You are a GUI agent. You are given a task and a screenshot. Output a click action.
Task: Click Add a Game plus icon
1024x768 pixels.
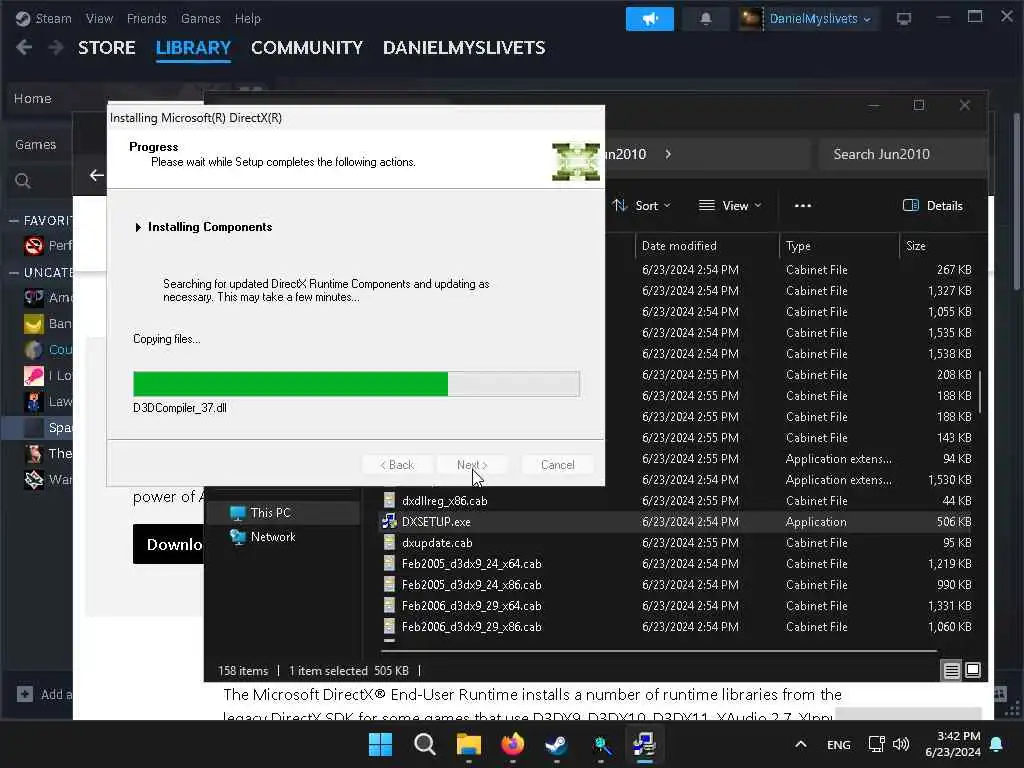25,694
